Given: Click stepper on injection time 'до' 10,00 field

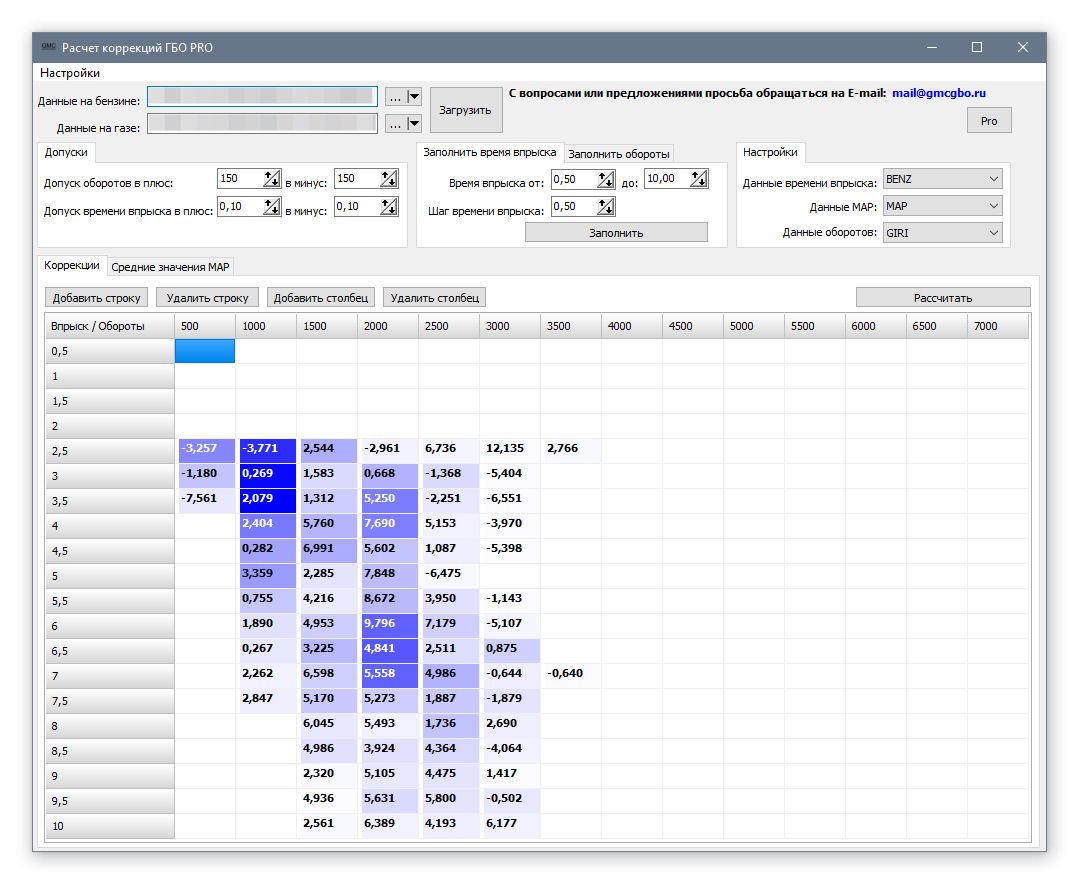Looking at the screenshot, I should click(x=699, y=179).
